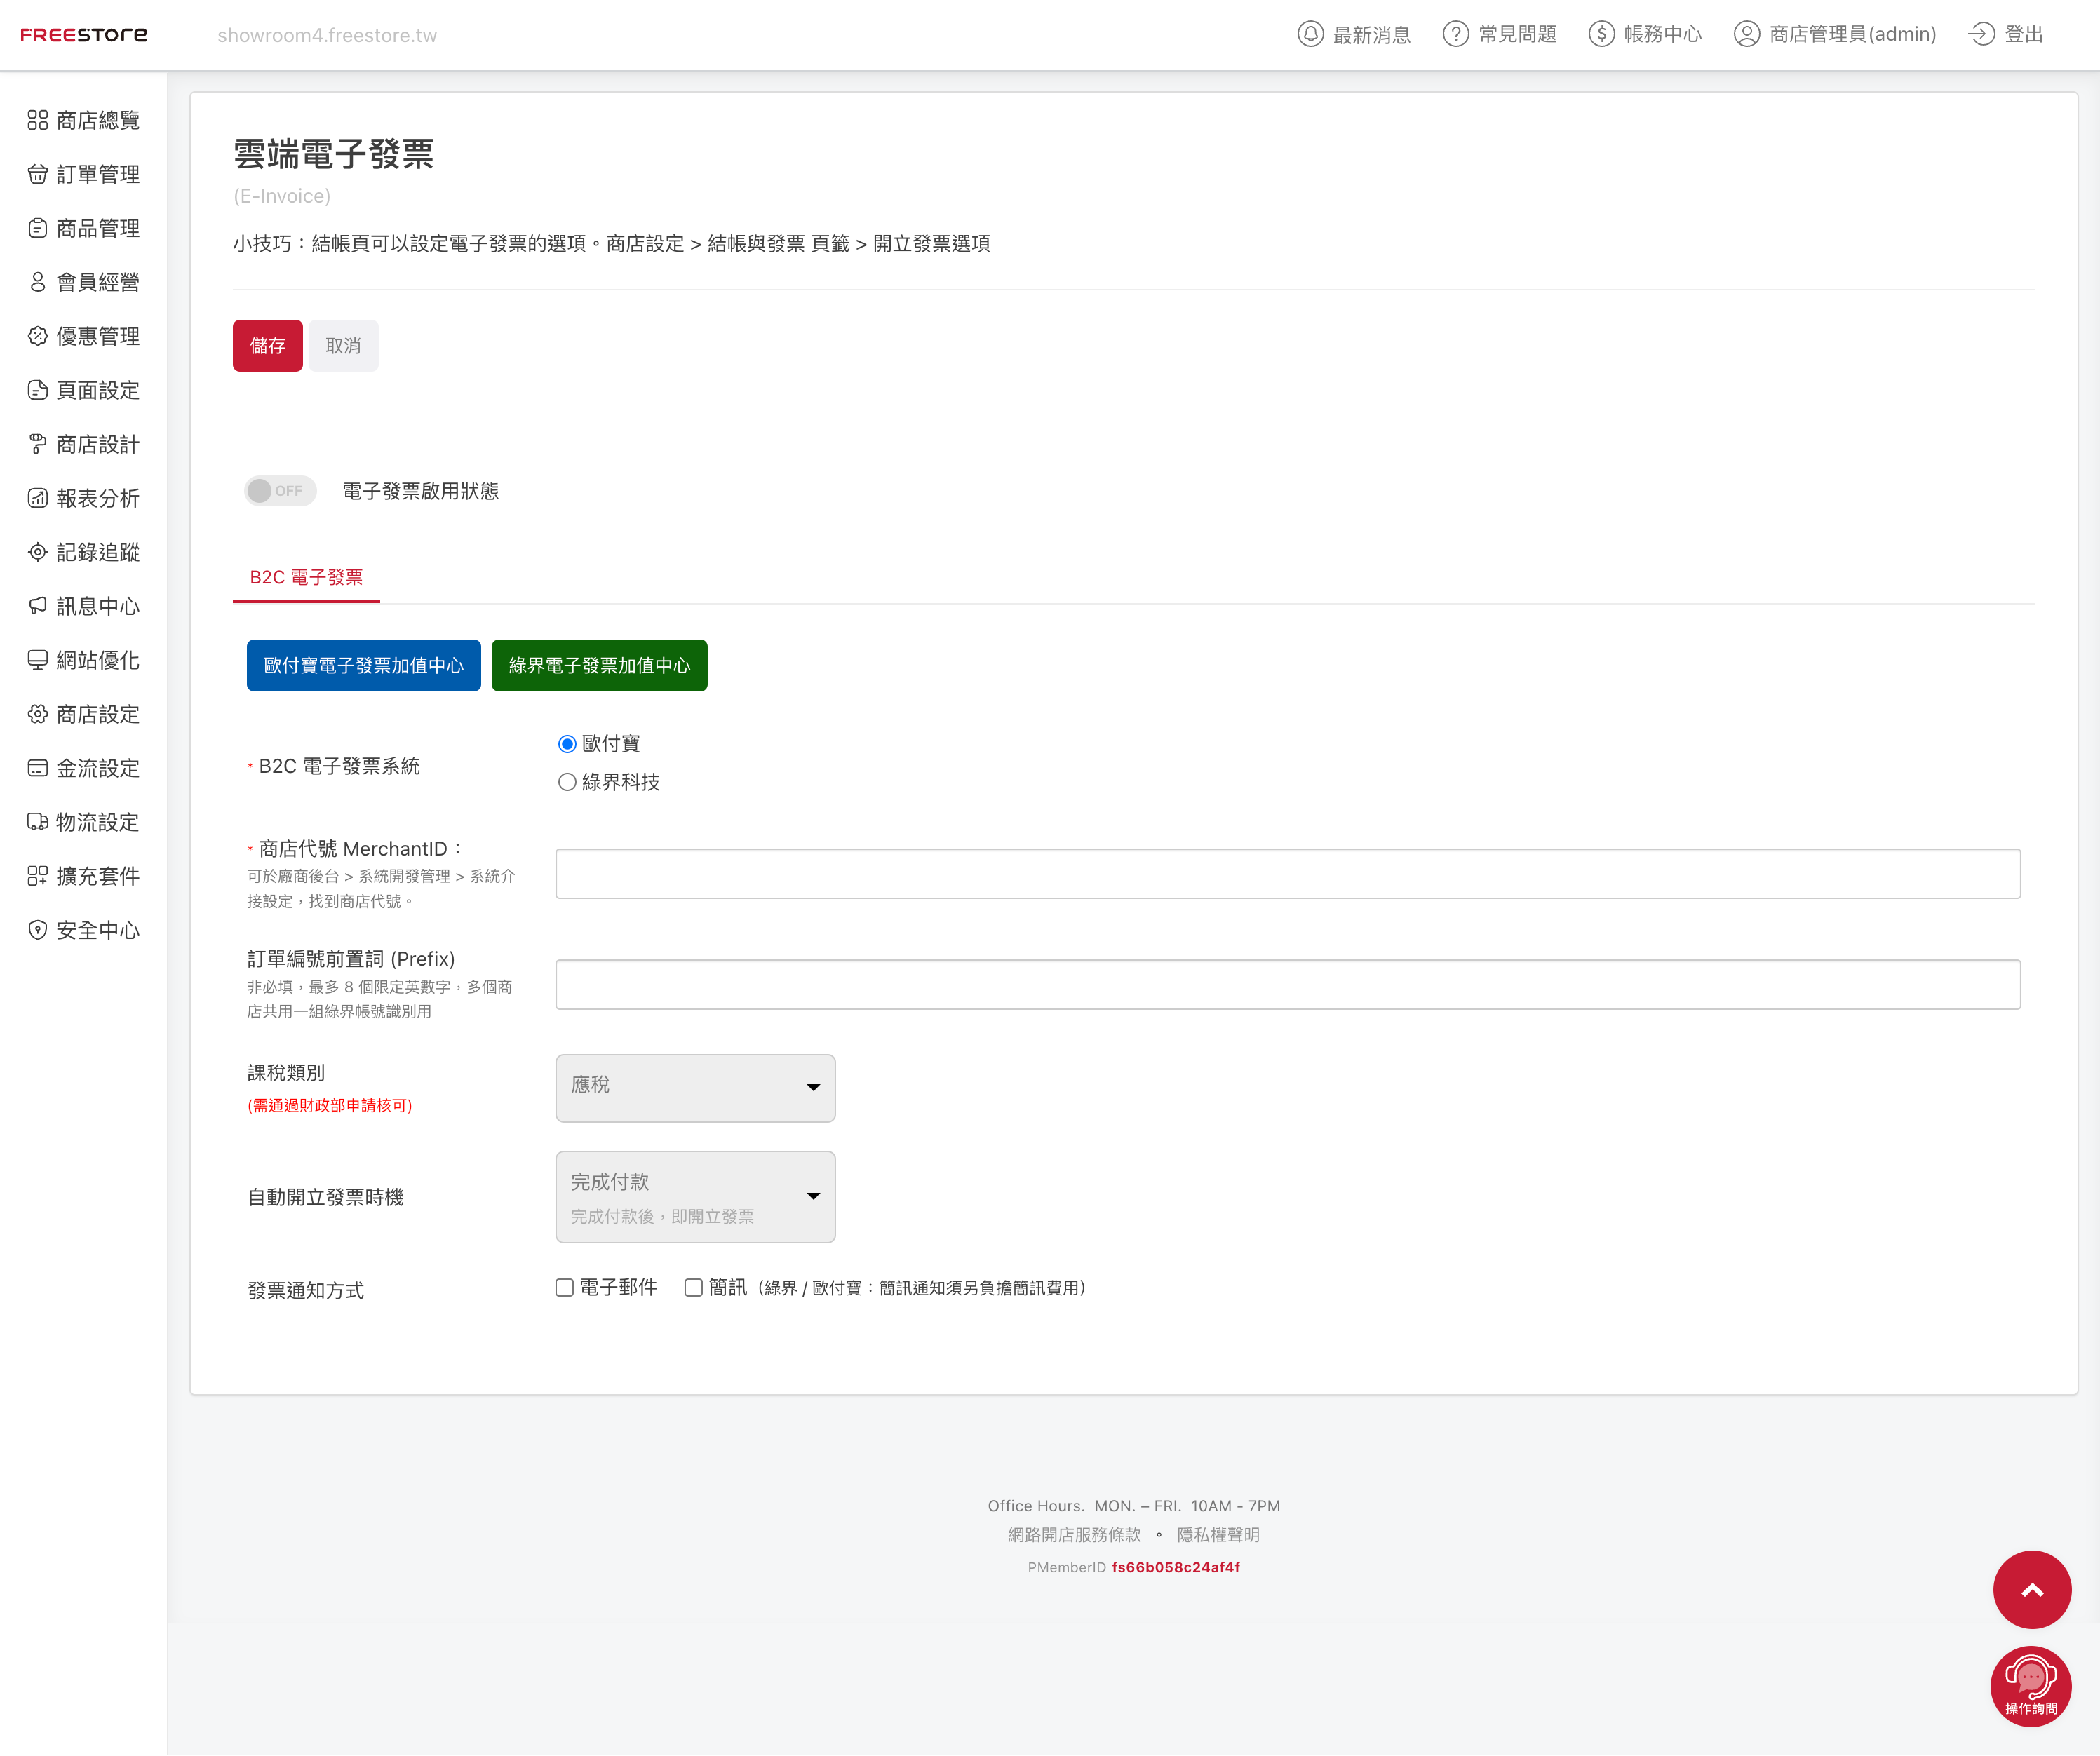This screenshot has width=2100, height=1756.
Task: Click the 常見問題 question mark icon
Action: click(x=1456, y=34)
